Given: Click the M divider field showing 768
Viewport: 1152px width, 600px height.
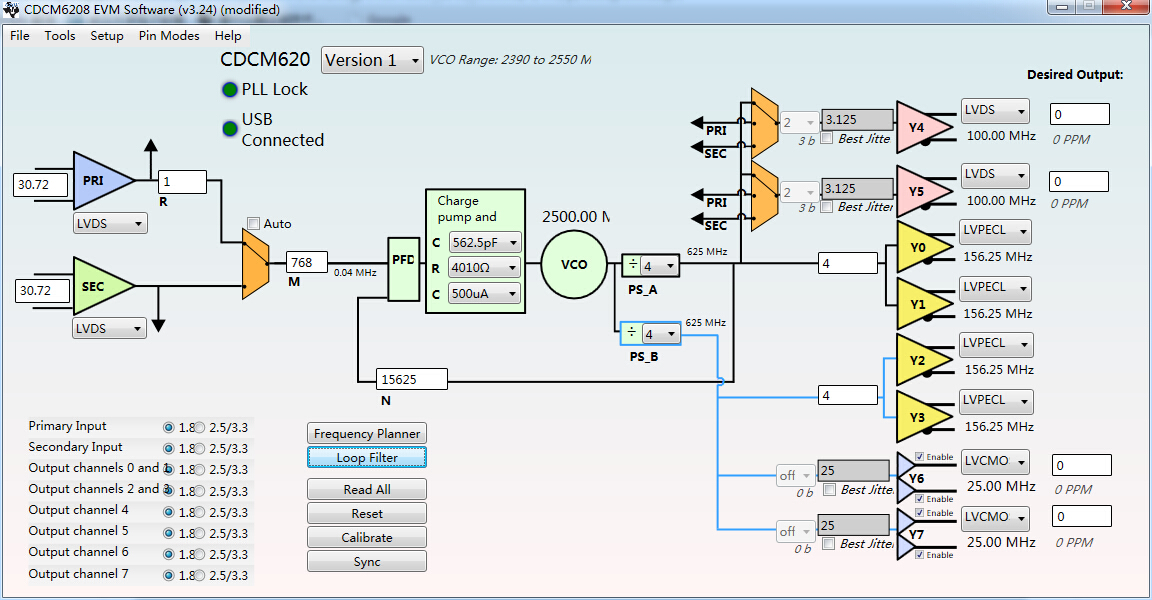Looking at the screenshot, I should (x=307, y=262).
